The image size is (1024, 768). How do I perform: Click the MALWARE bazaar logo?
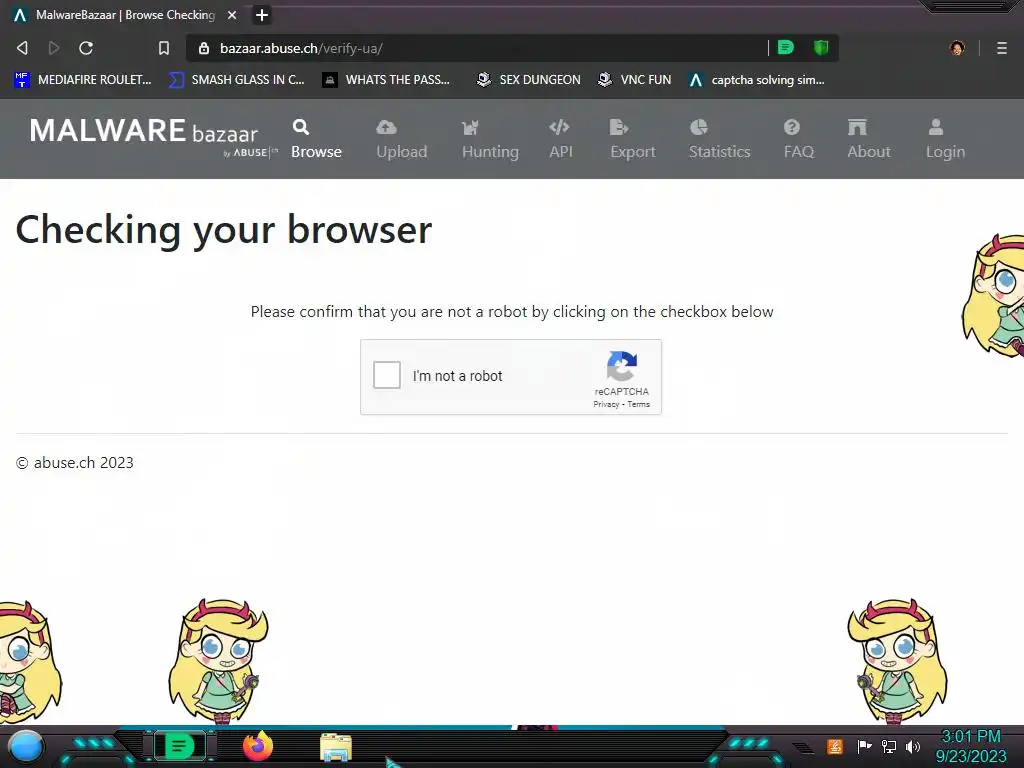153,137
